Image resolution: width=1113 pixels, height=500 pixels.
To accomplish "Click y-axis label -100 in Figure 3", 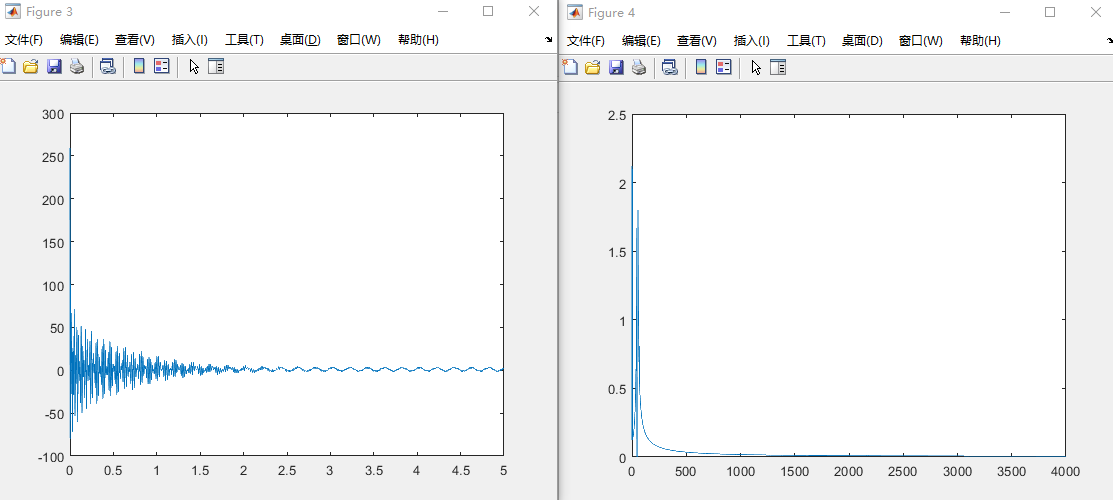I will point(51,456).
